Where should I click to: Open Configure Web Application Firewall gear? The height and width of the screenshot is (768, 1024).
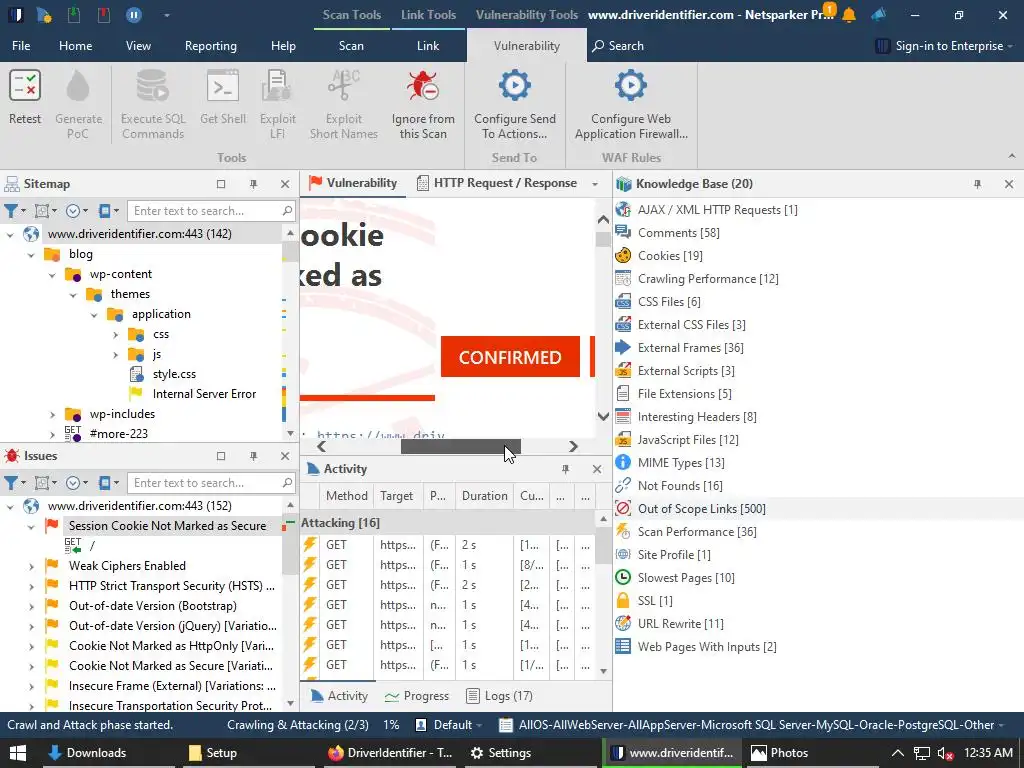(631, 86)
